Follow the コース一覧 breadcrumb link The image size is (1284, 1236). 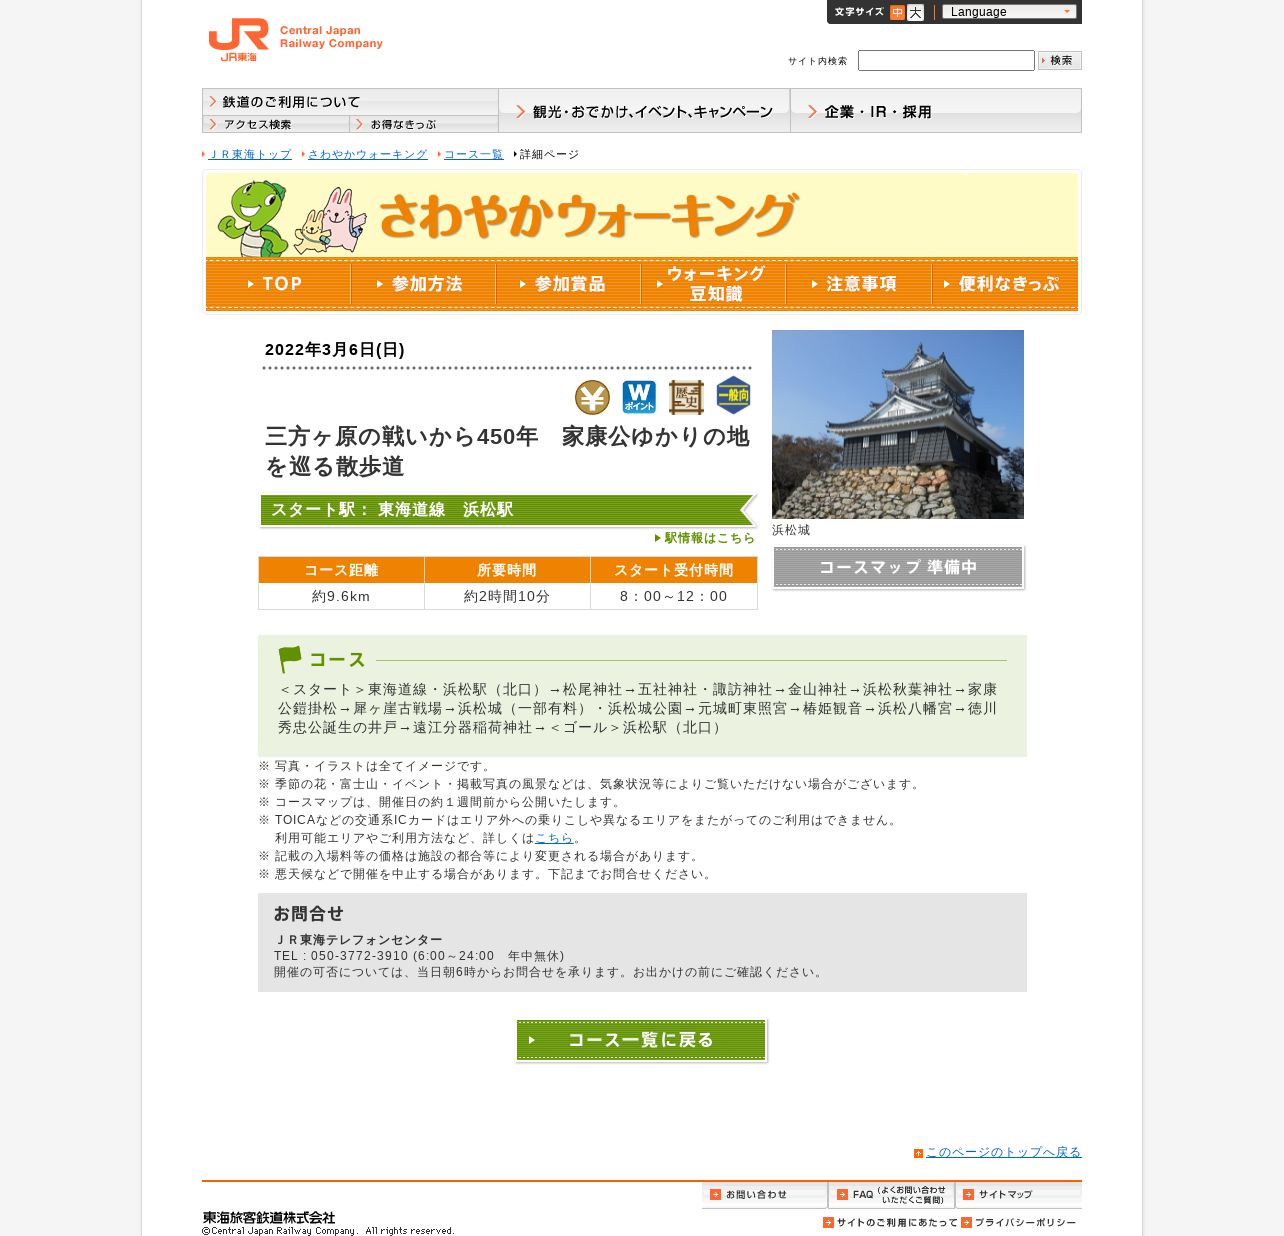(x=474, y=154)
